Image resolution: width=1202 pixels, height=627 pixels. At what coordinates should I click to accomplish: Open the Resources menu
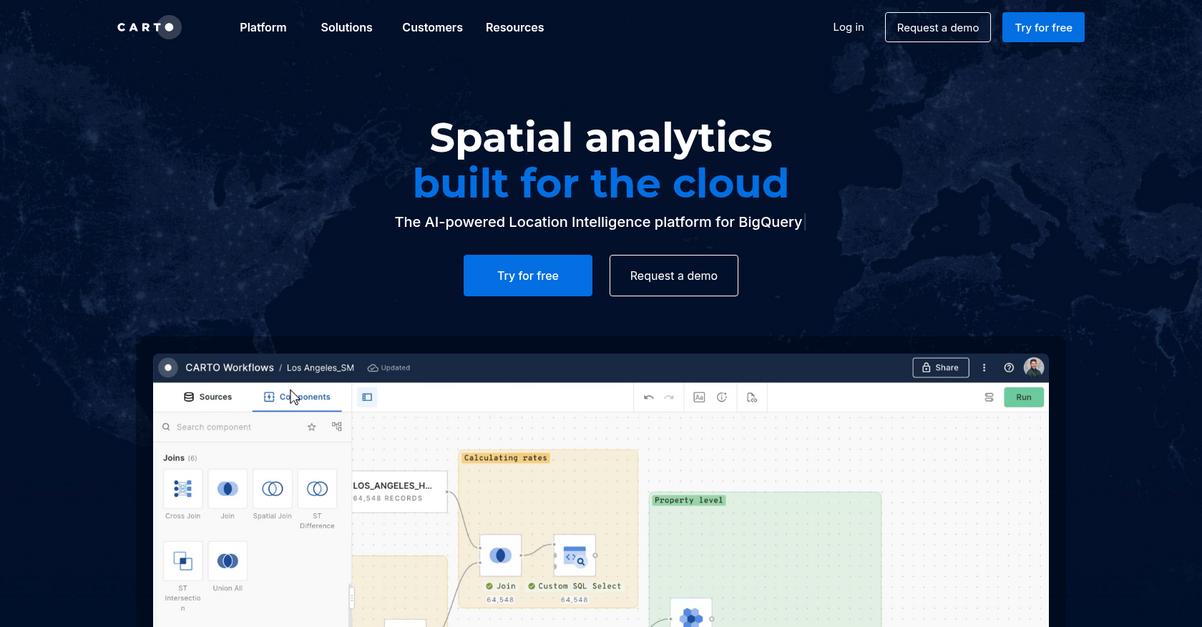click(x=514, y=27)
